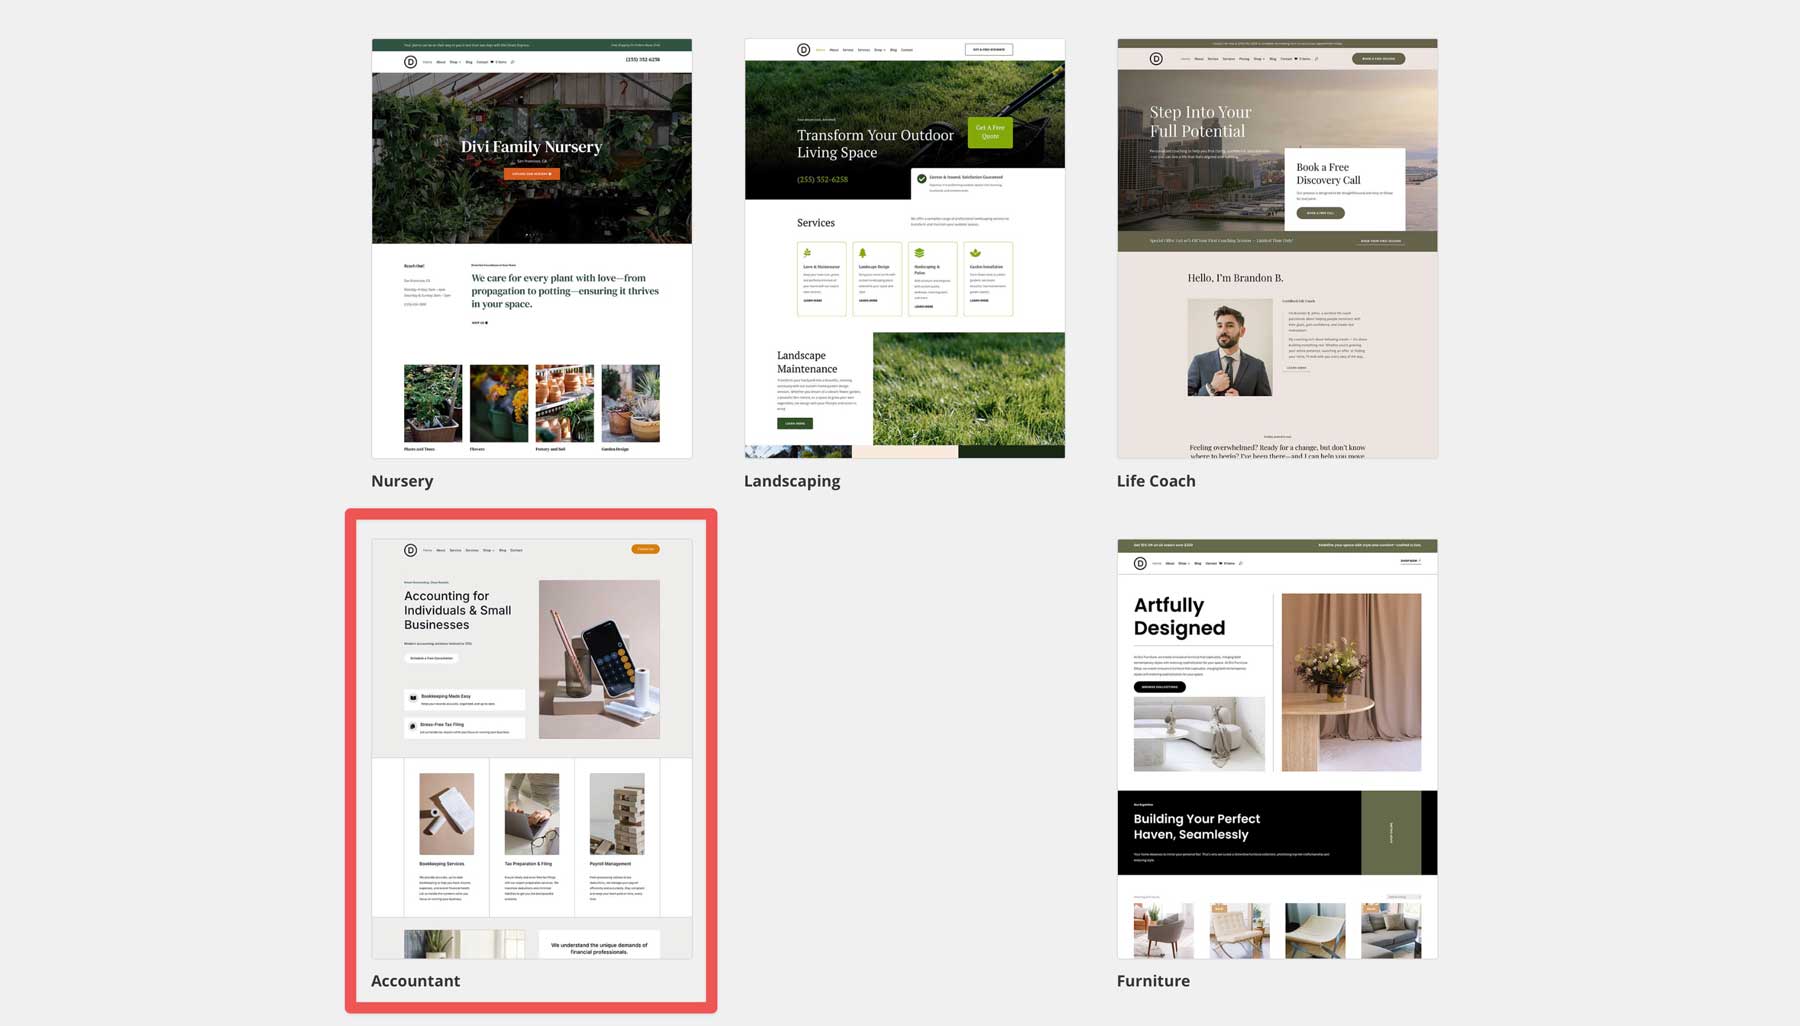Select the tree icon in the Landscape Design service card
The width and height of the screenshot is (1800, 1026).
(x=862, y=251)
